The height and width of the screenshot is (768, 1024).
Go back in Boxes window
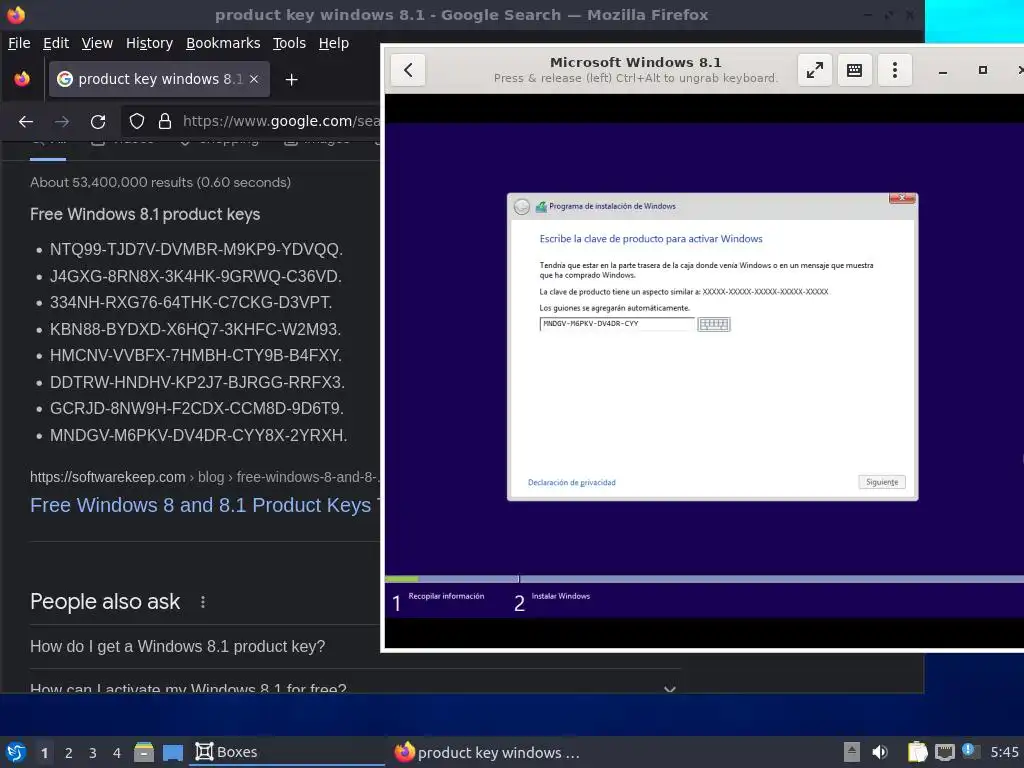click(x=408, y=70)
